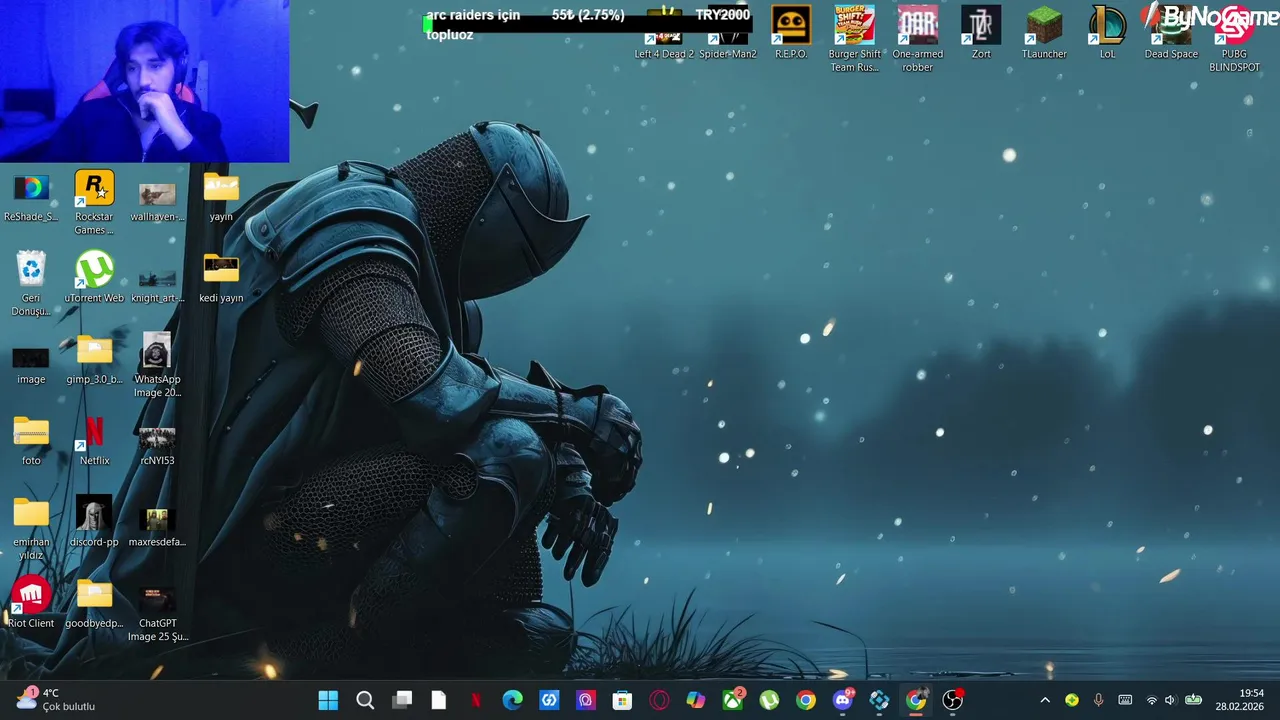Open the touch keyboard tray icon
Image resolution: width=1280 pixels, height=720 pixels.
(1125, 700)
